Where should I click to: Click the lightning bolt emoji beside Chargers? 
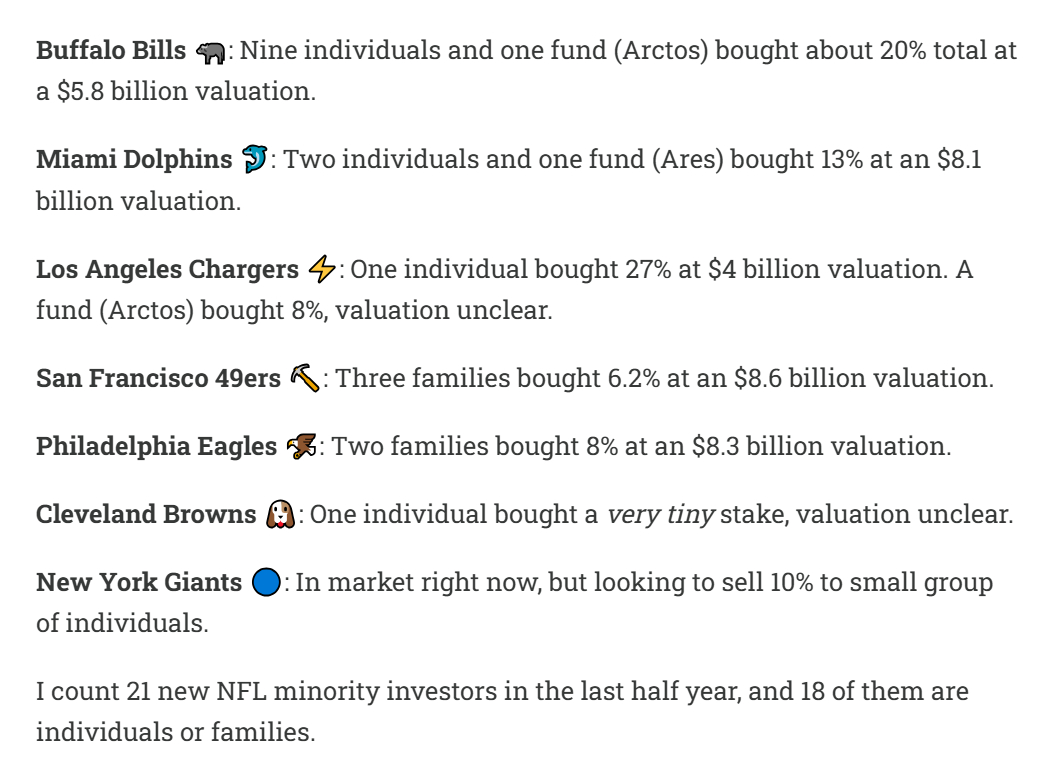tap(322, 269)
